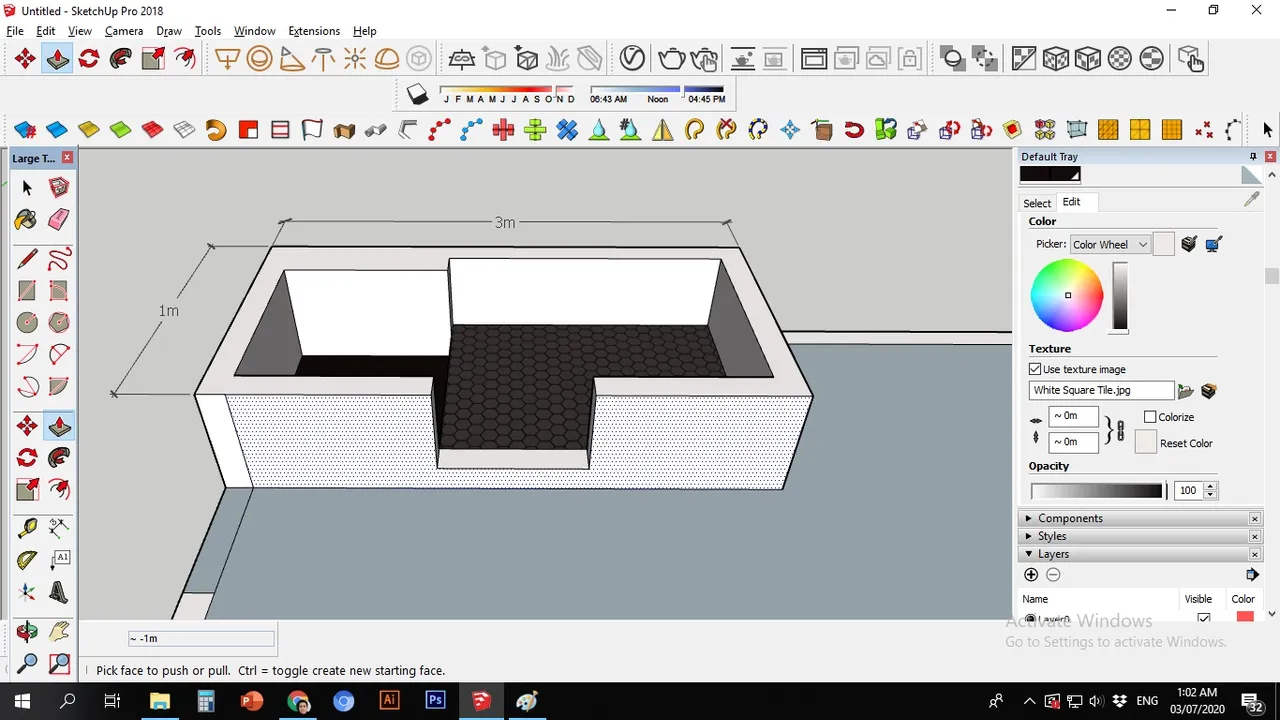Viewport: 1280px width, 720px height.
Task: Activate the Orbit tool
Action: [27, 631]
